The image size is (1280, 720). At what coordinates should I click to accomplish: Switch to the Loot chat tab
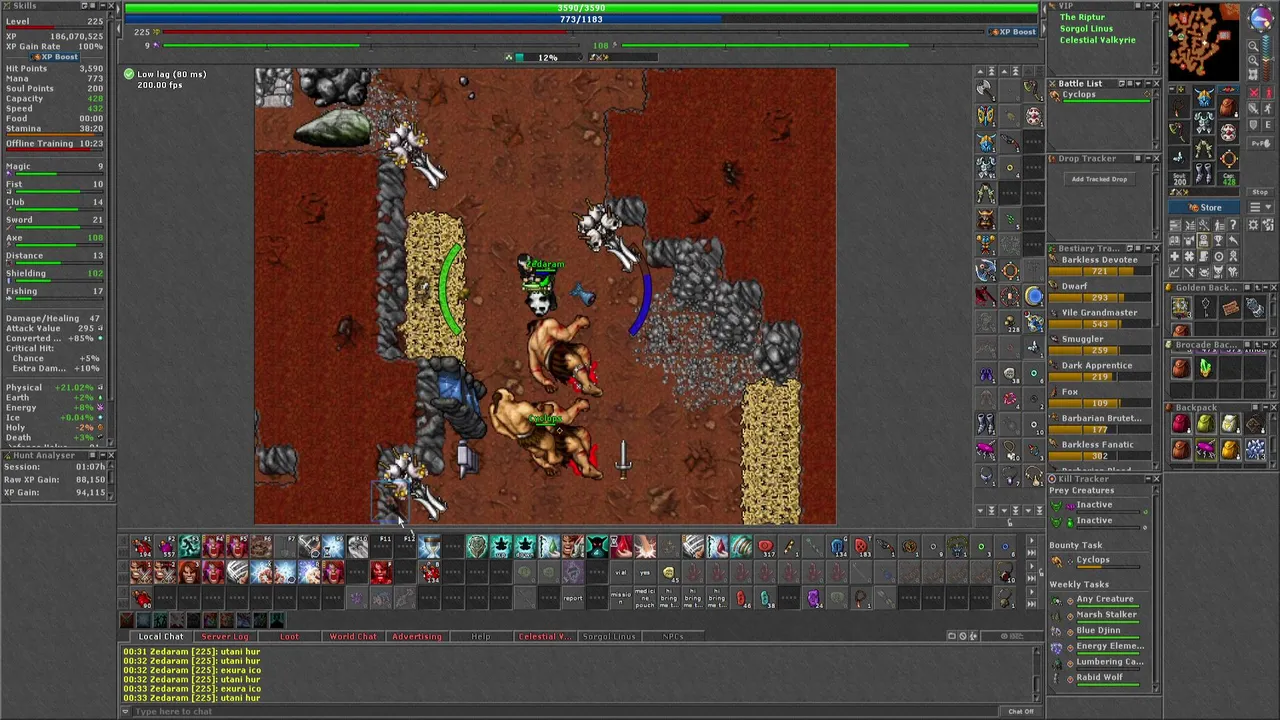[289, 636]
